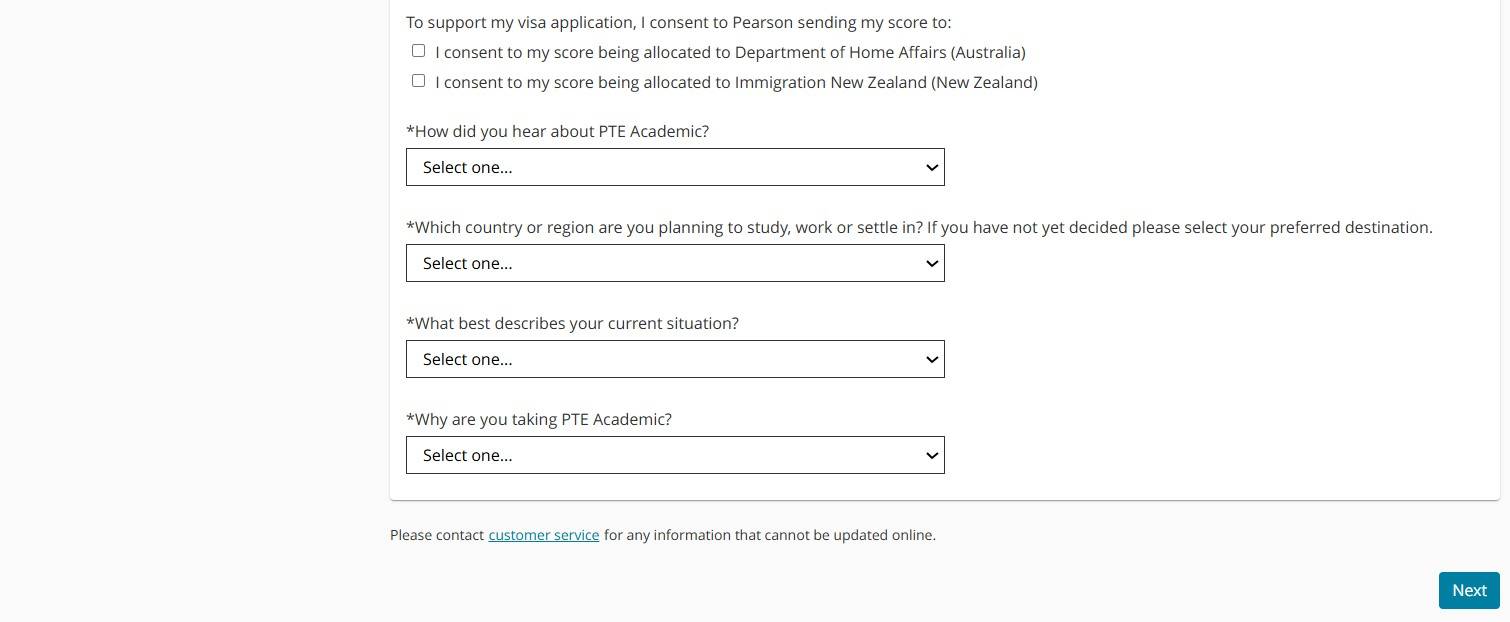The image size is (1510, 622).
Task: Open the 'Why are you taking PTE Academic?' dropdown
Action: coord(675,455)
